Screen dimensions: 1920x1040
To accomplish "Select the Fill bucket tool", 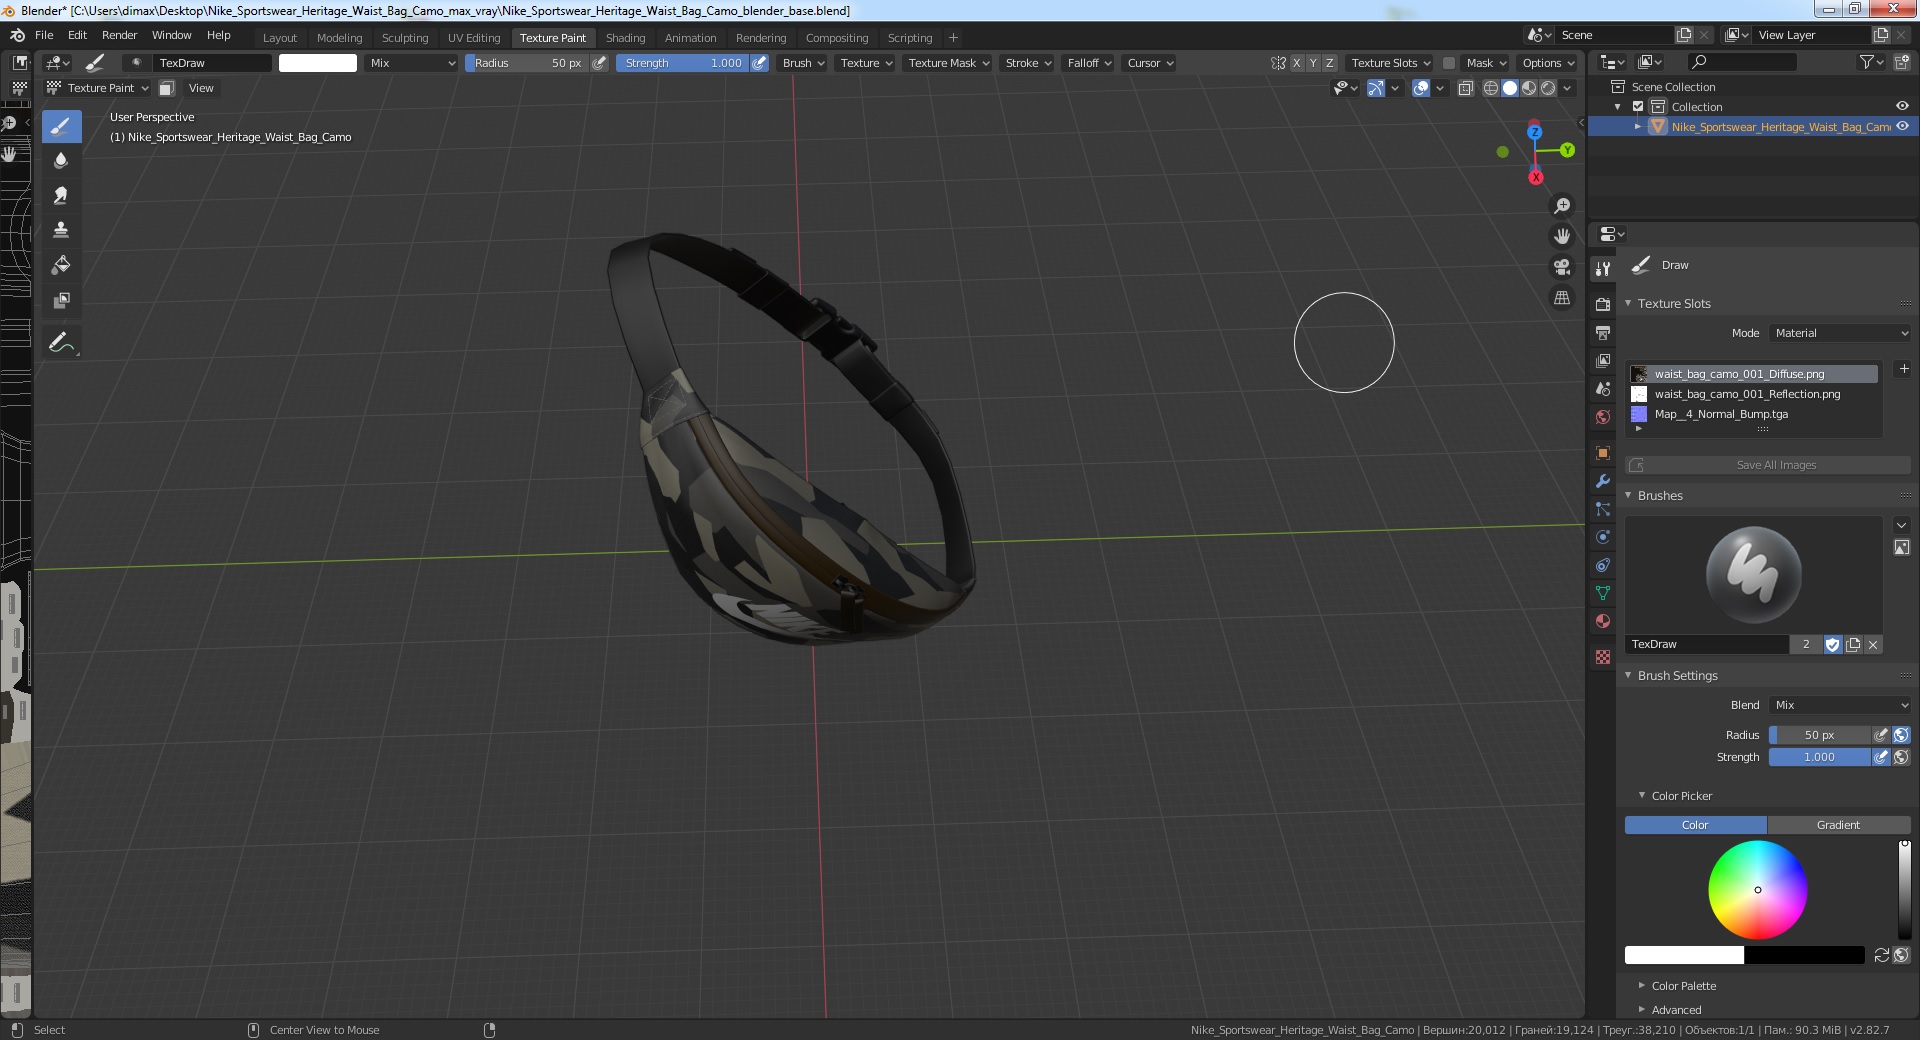I will click(x=61, y=265).
